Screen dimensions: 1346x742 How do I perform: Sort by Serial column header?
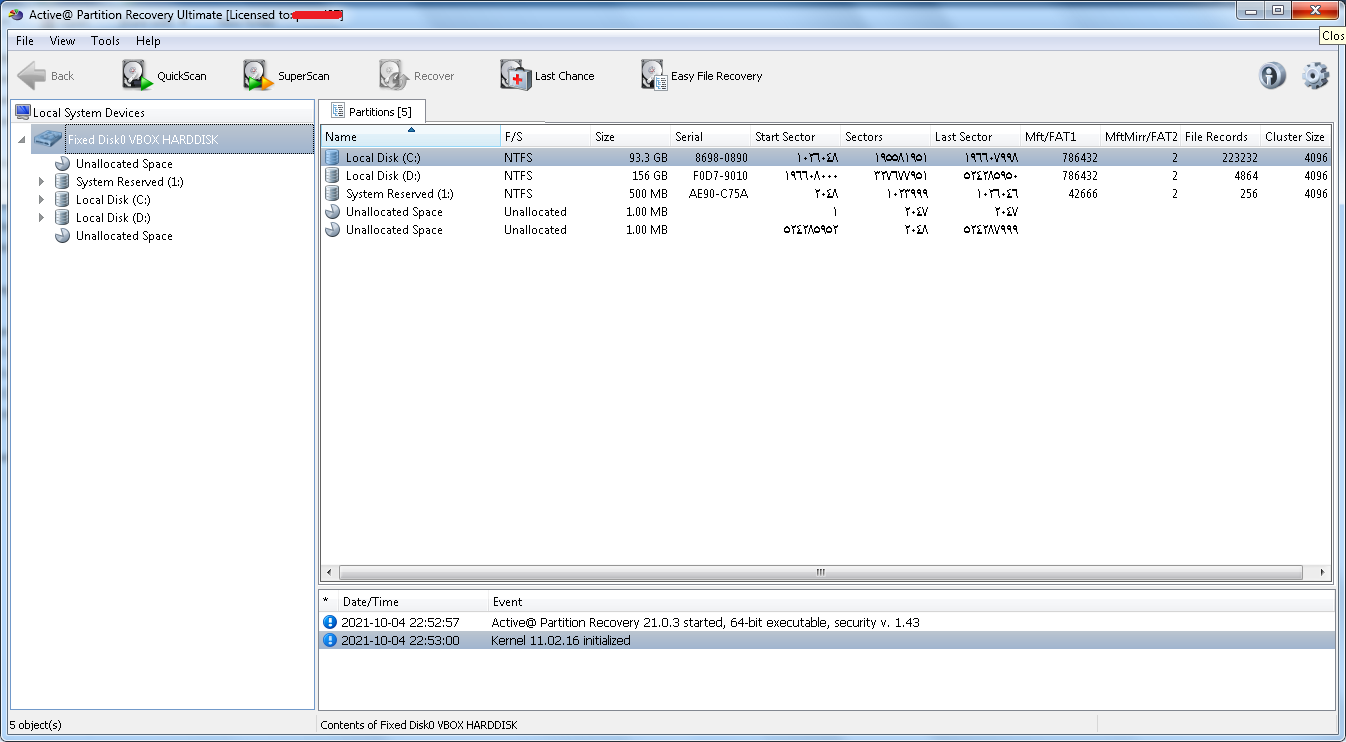tap(710, 137)
